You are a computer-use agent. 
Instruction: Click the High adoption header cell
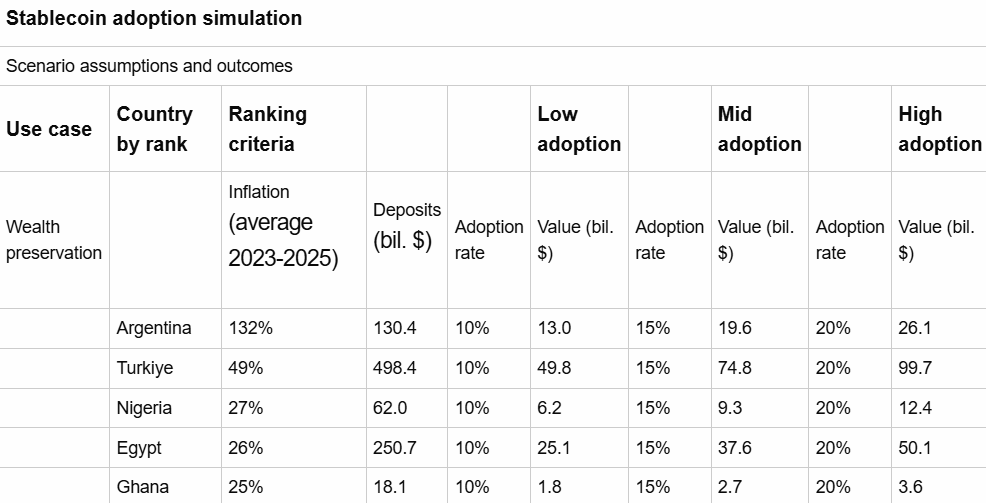click(939, 129)
